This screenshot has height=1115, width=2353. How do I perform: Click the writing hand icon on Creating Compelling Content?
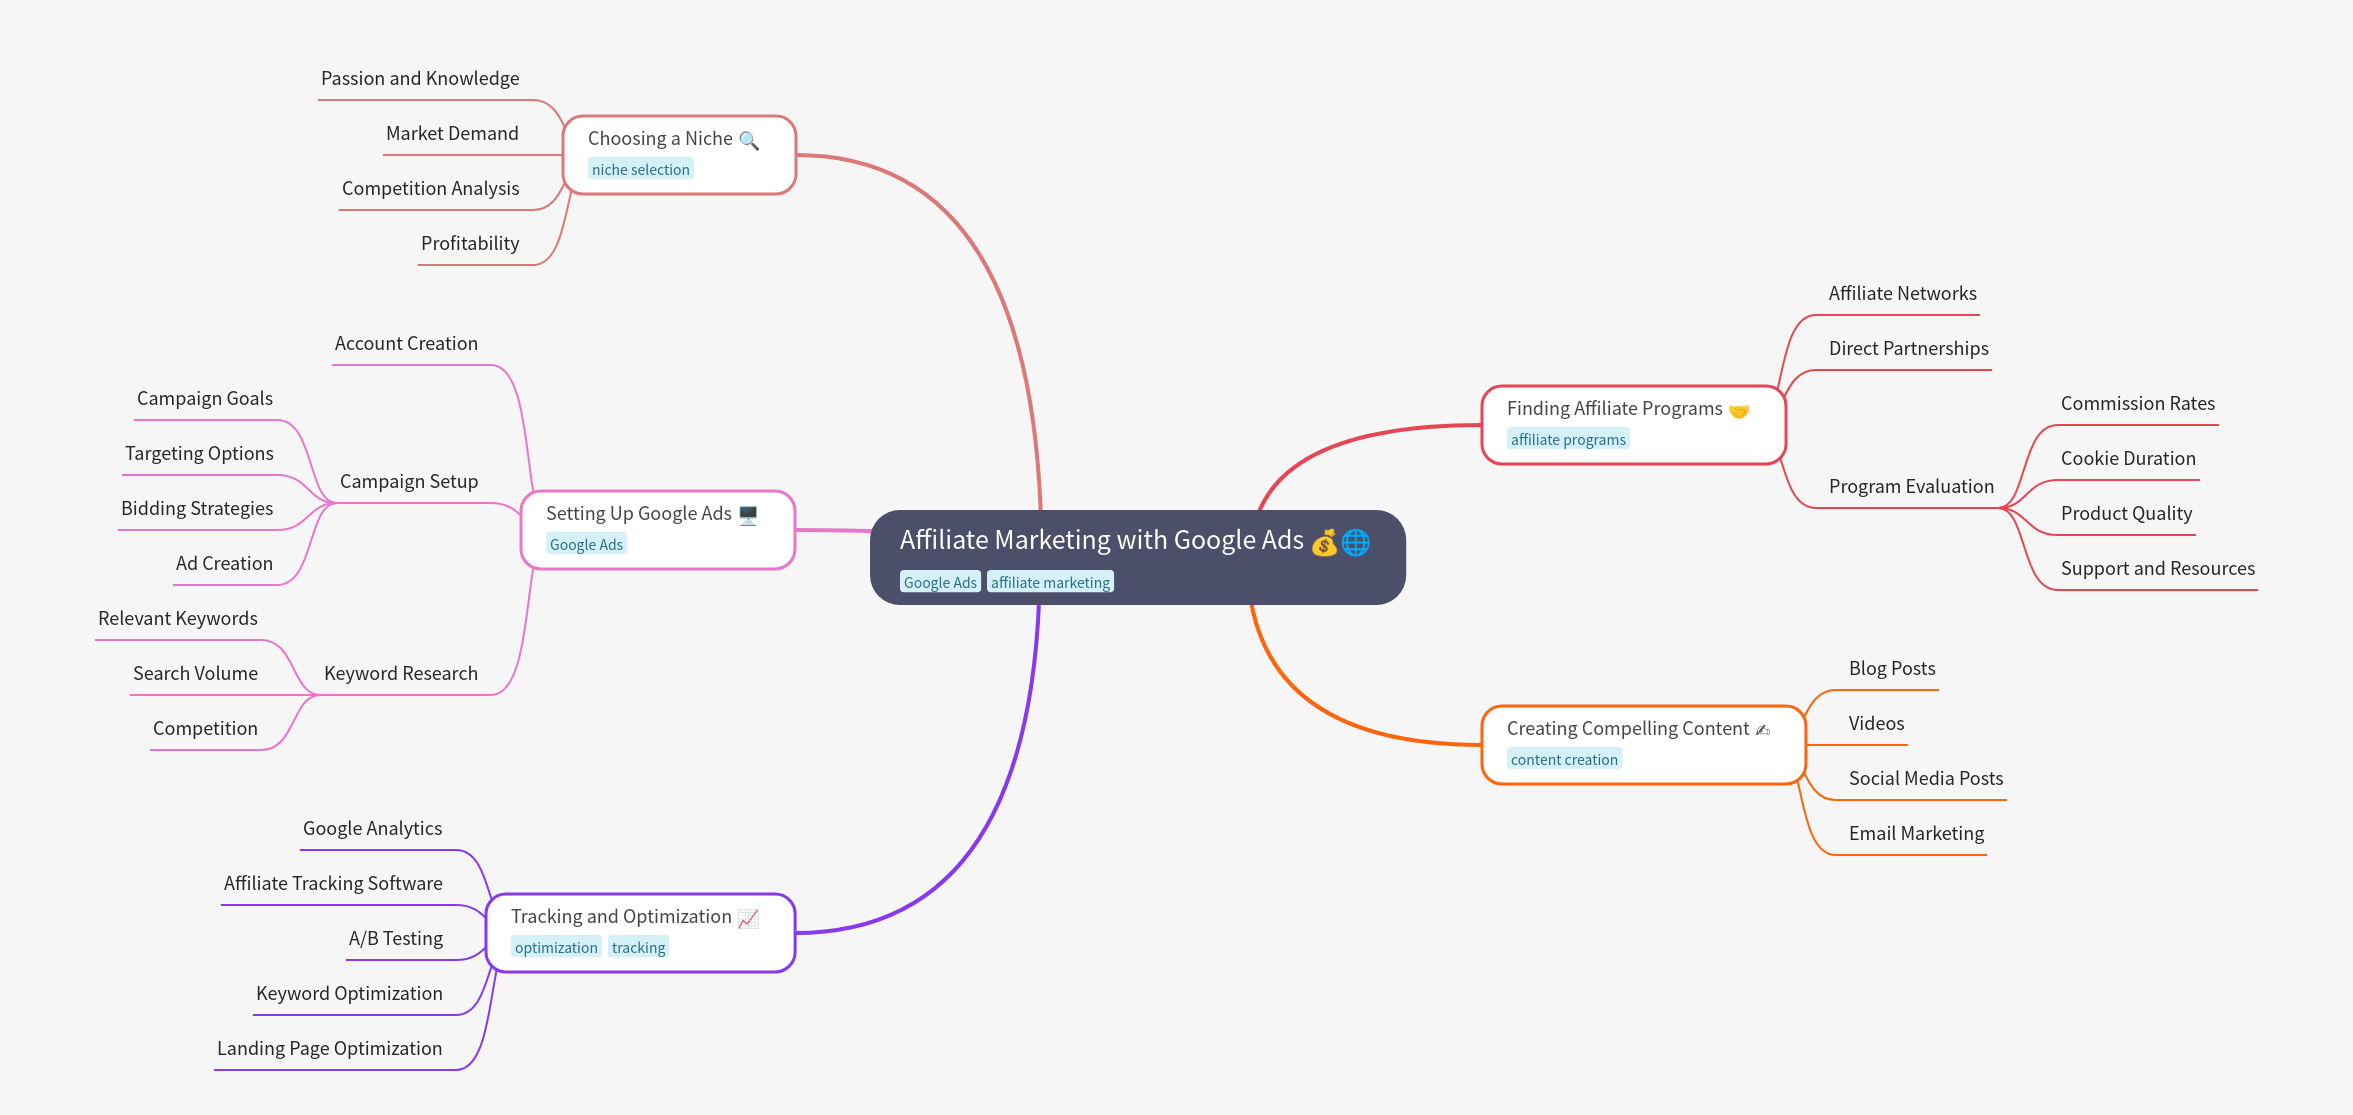pyautogui.click(x=1763, y=730)
